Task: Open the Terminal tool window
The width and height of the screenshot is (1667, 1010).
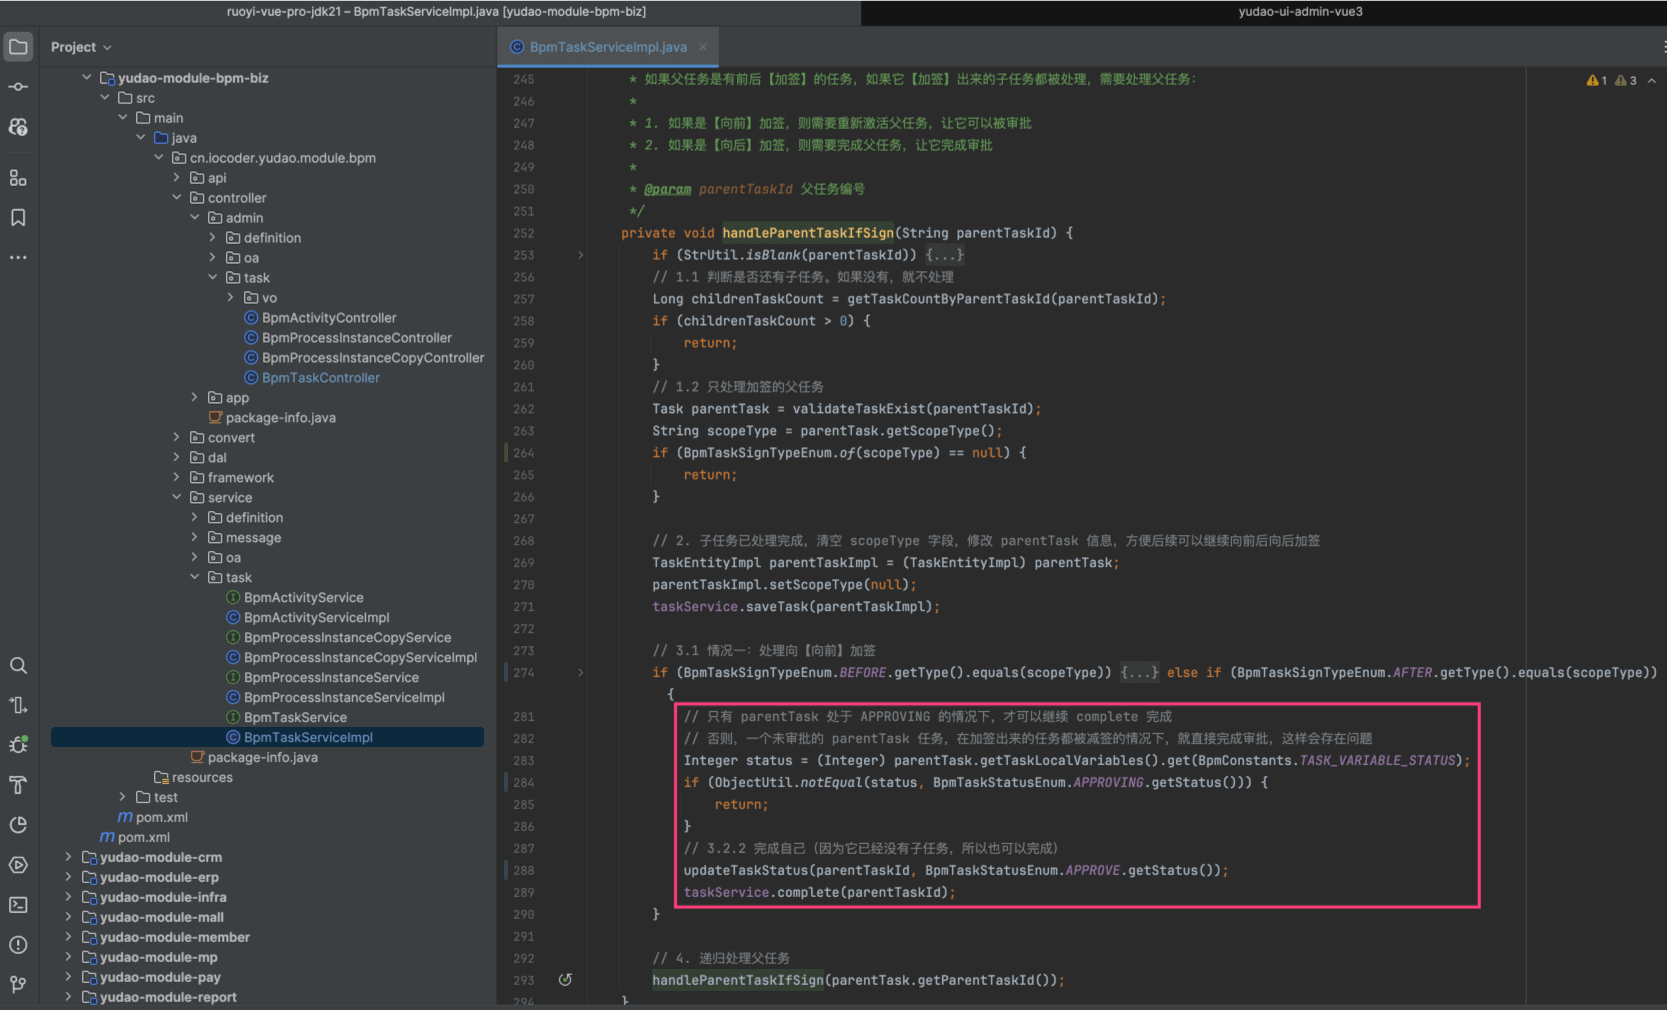Action: [x=18, y=905]
